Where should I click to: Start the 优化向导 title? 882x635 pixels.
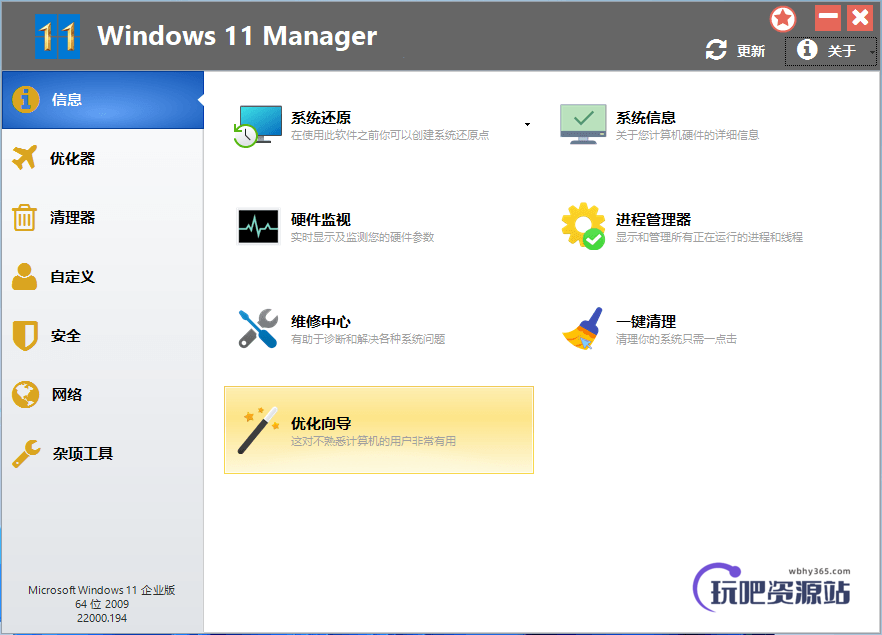tap(321, 423)
